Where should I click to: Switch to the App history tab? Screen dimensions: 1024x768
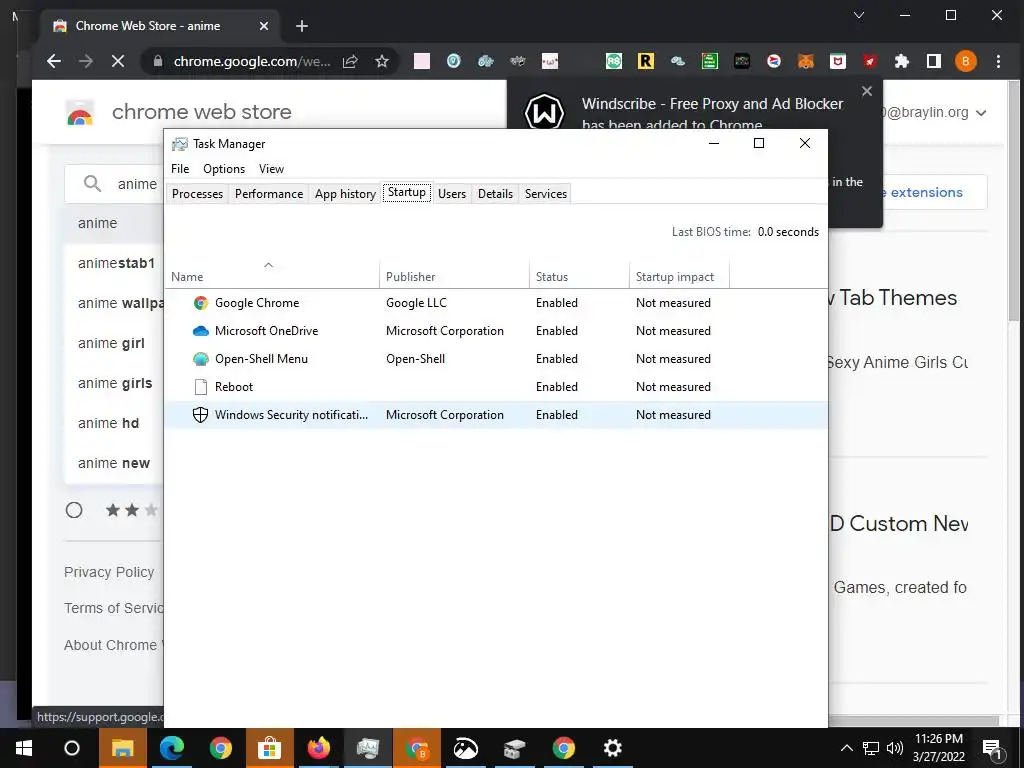click(x=345, y=194)
